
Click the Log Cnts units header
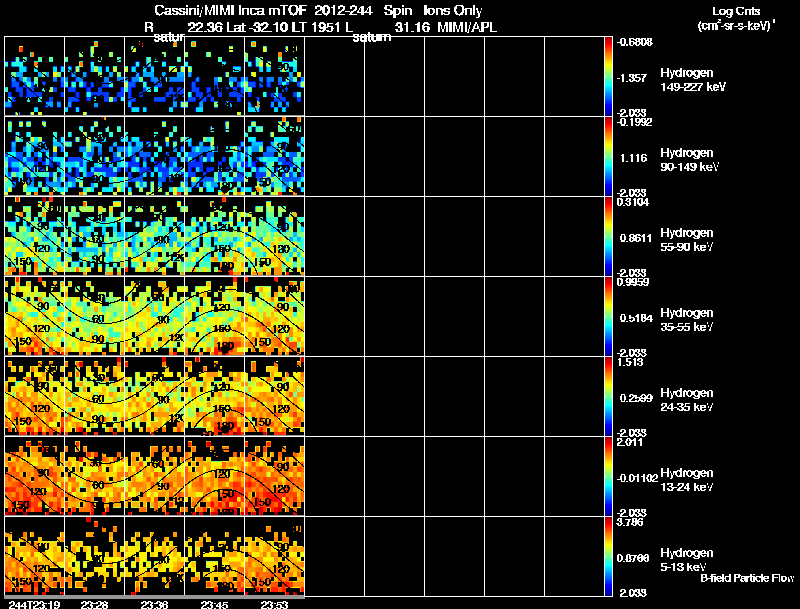[736, 18]
